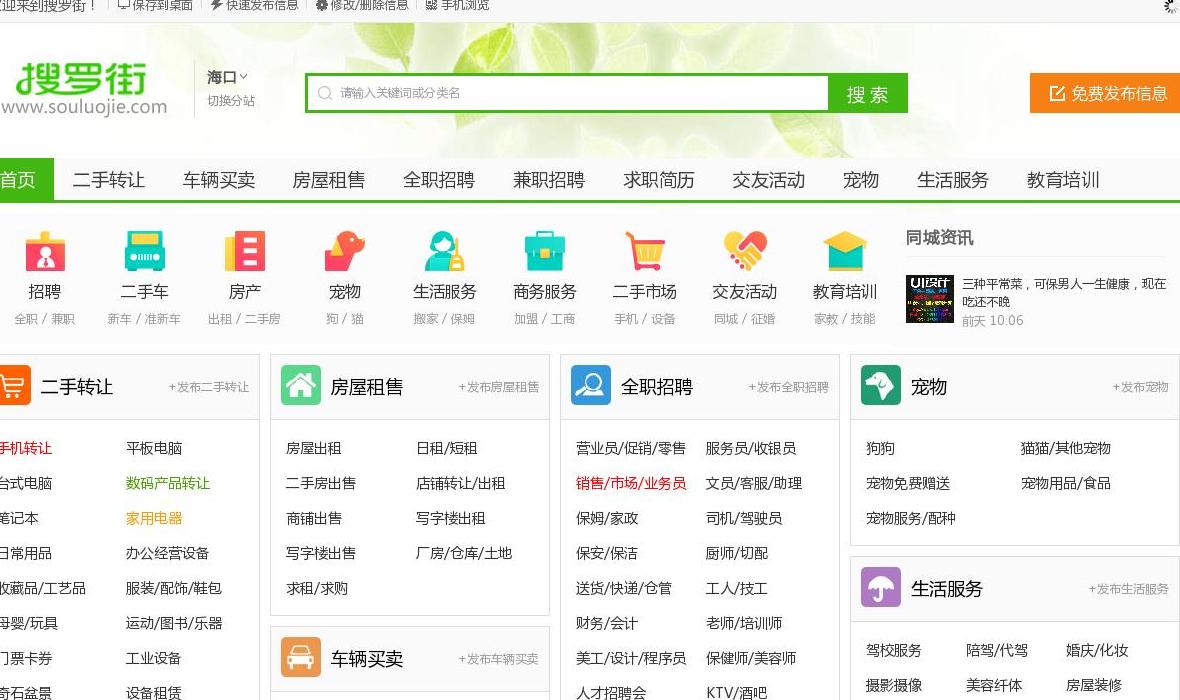Open the 婚庆/化妆 life service link
Viewport: 1180px width, 700px height.
click(x=1097, y=650)
